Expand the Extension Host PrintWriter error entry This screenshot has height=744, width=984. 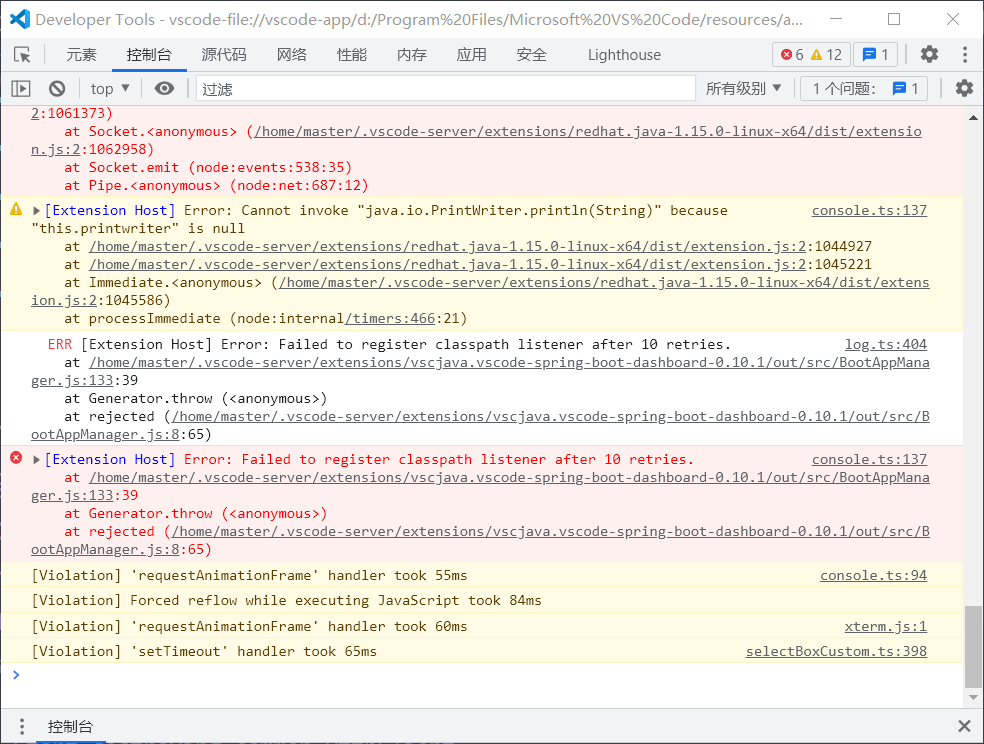[36, 210]
